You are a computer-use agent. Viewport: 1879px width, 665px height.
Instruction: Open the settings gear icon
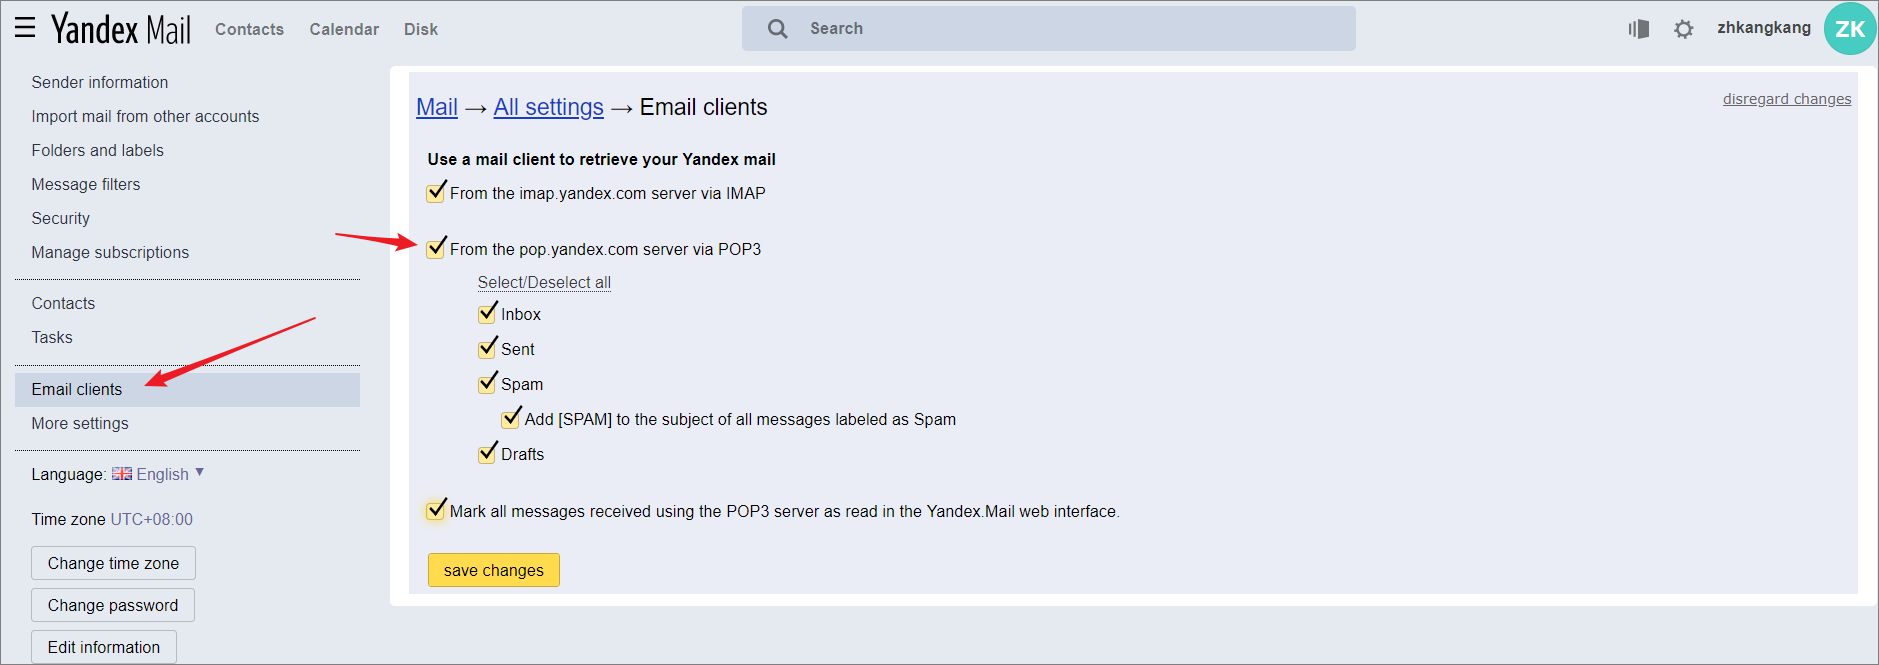(x=1684, y=29)
